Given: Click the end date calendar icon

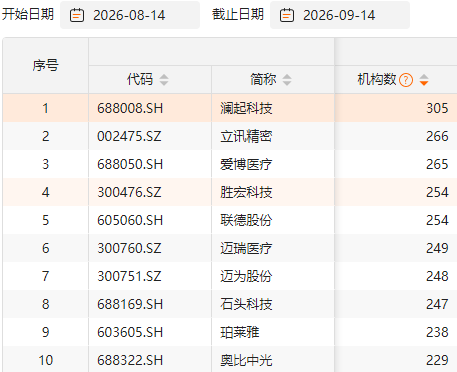Looking at the screenshot, I should (287, 15).
